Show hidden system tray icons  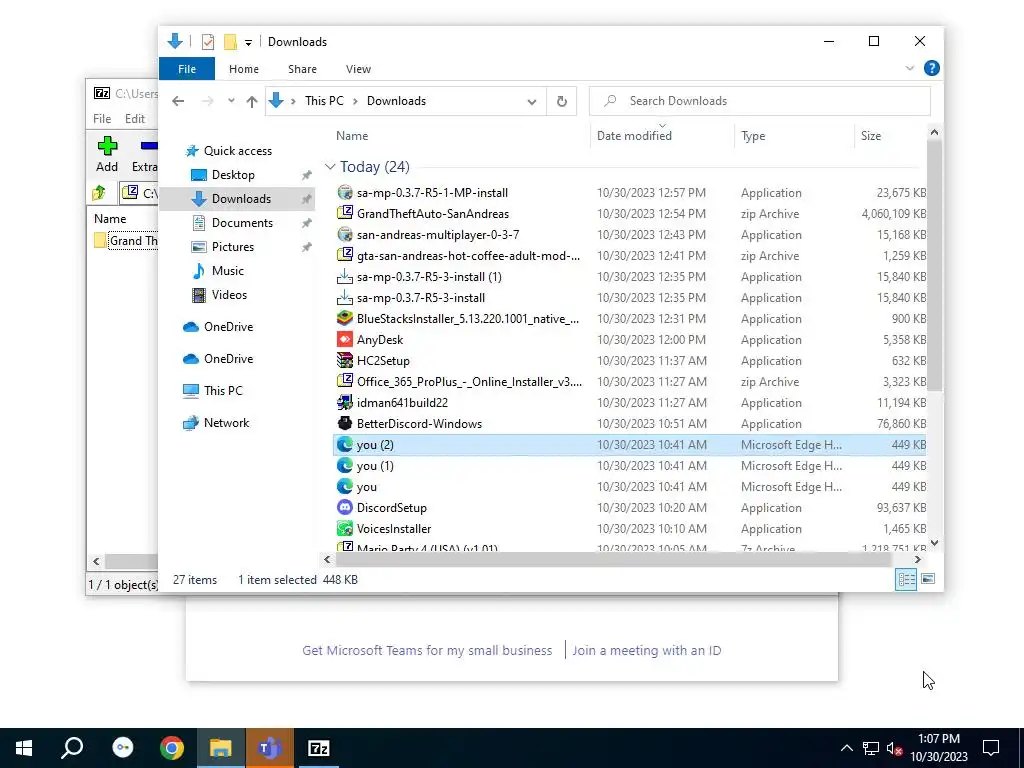tap(846, 748)
